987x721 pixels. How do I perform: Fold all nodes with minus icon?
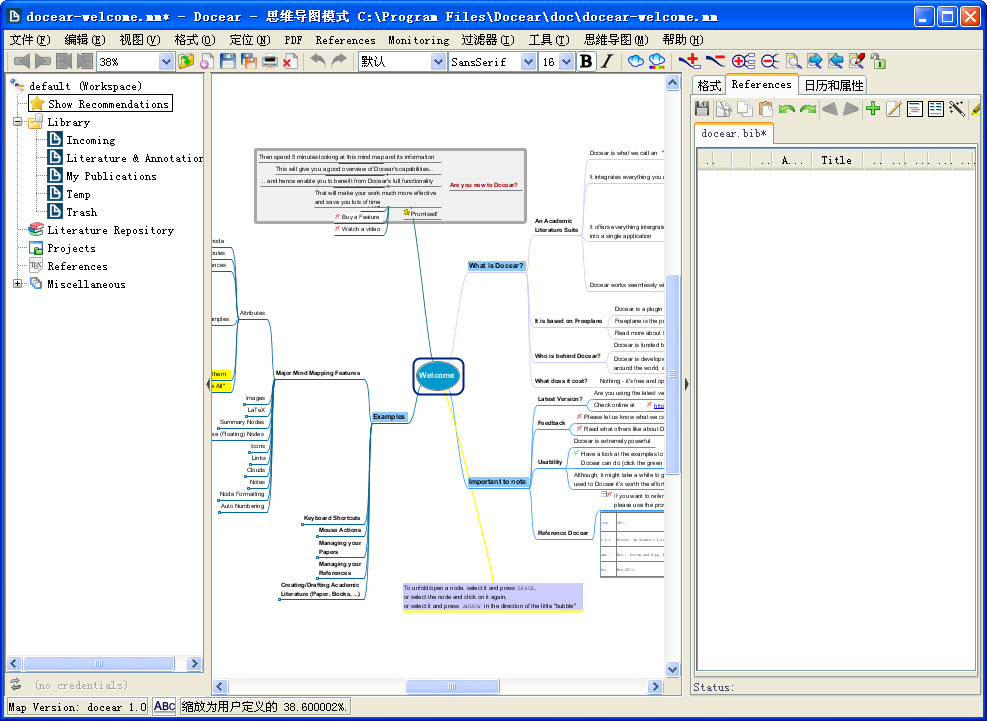tap(769, 61)
